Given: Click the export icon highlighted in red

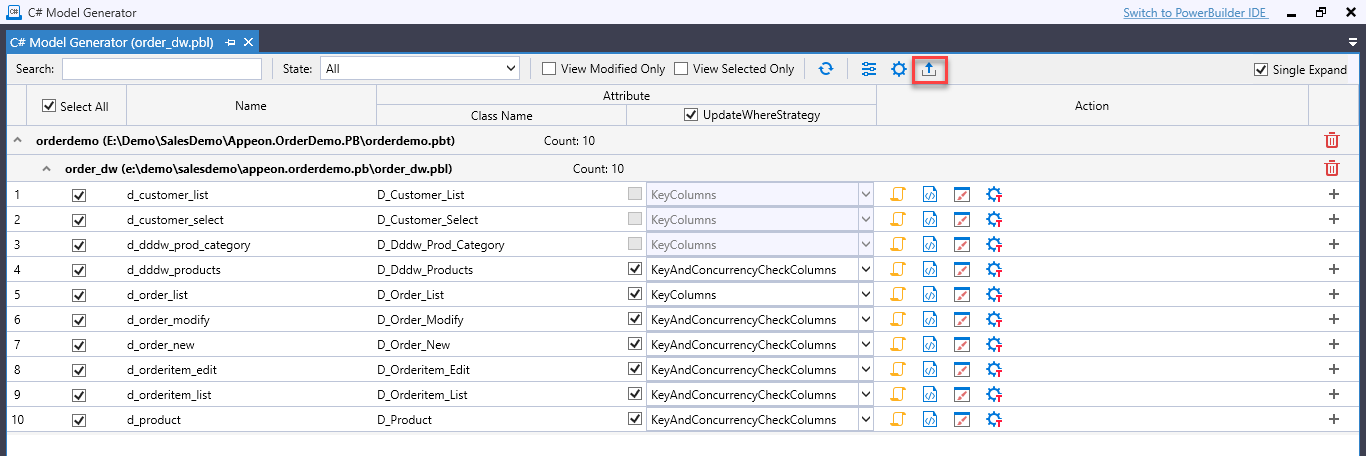Looking at the screenshot, I should point(929,69).
